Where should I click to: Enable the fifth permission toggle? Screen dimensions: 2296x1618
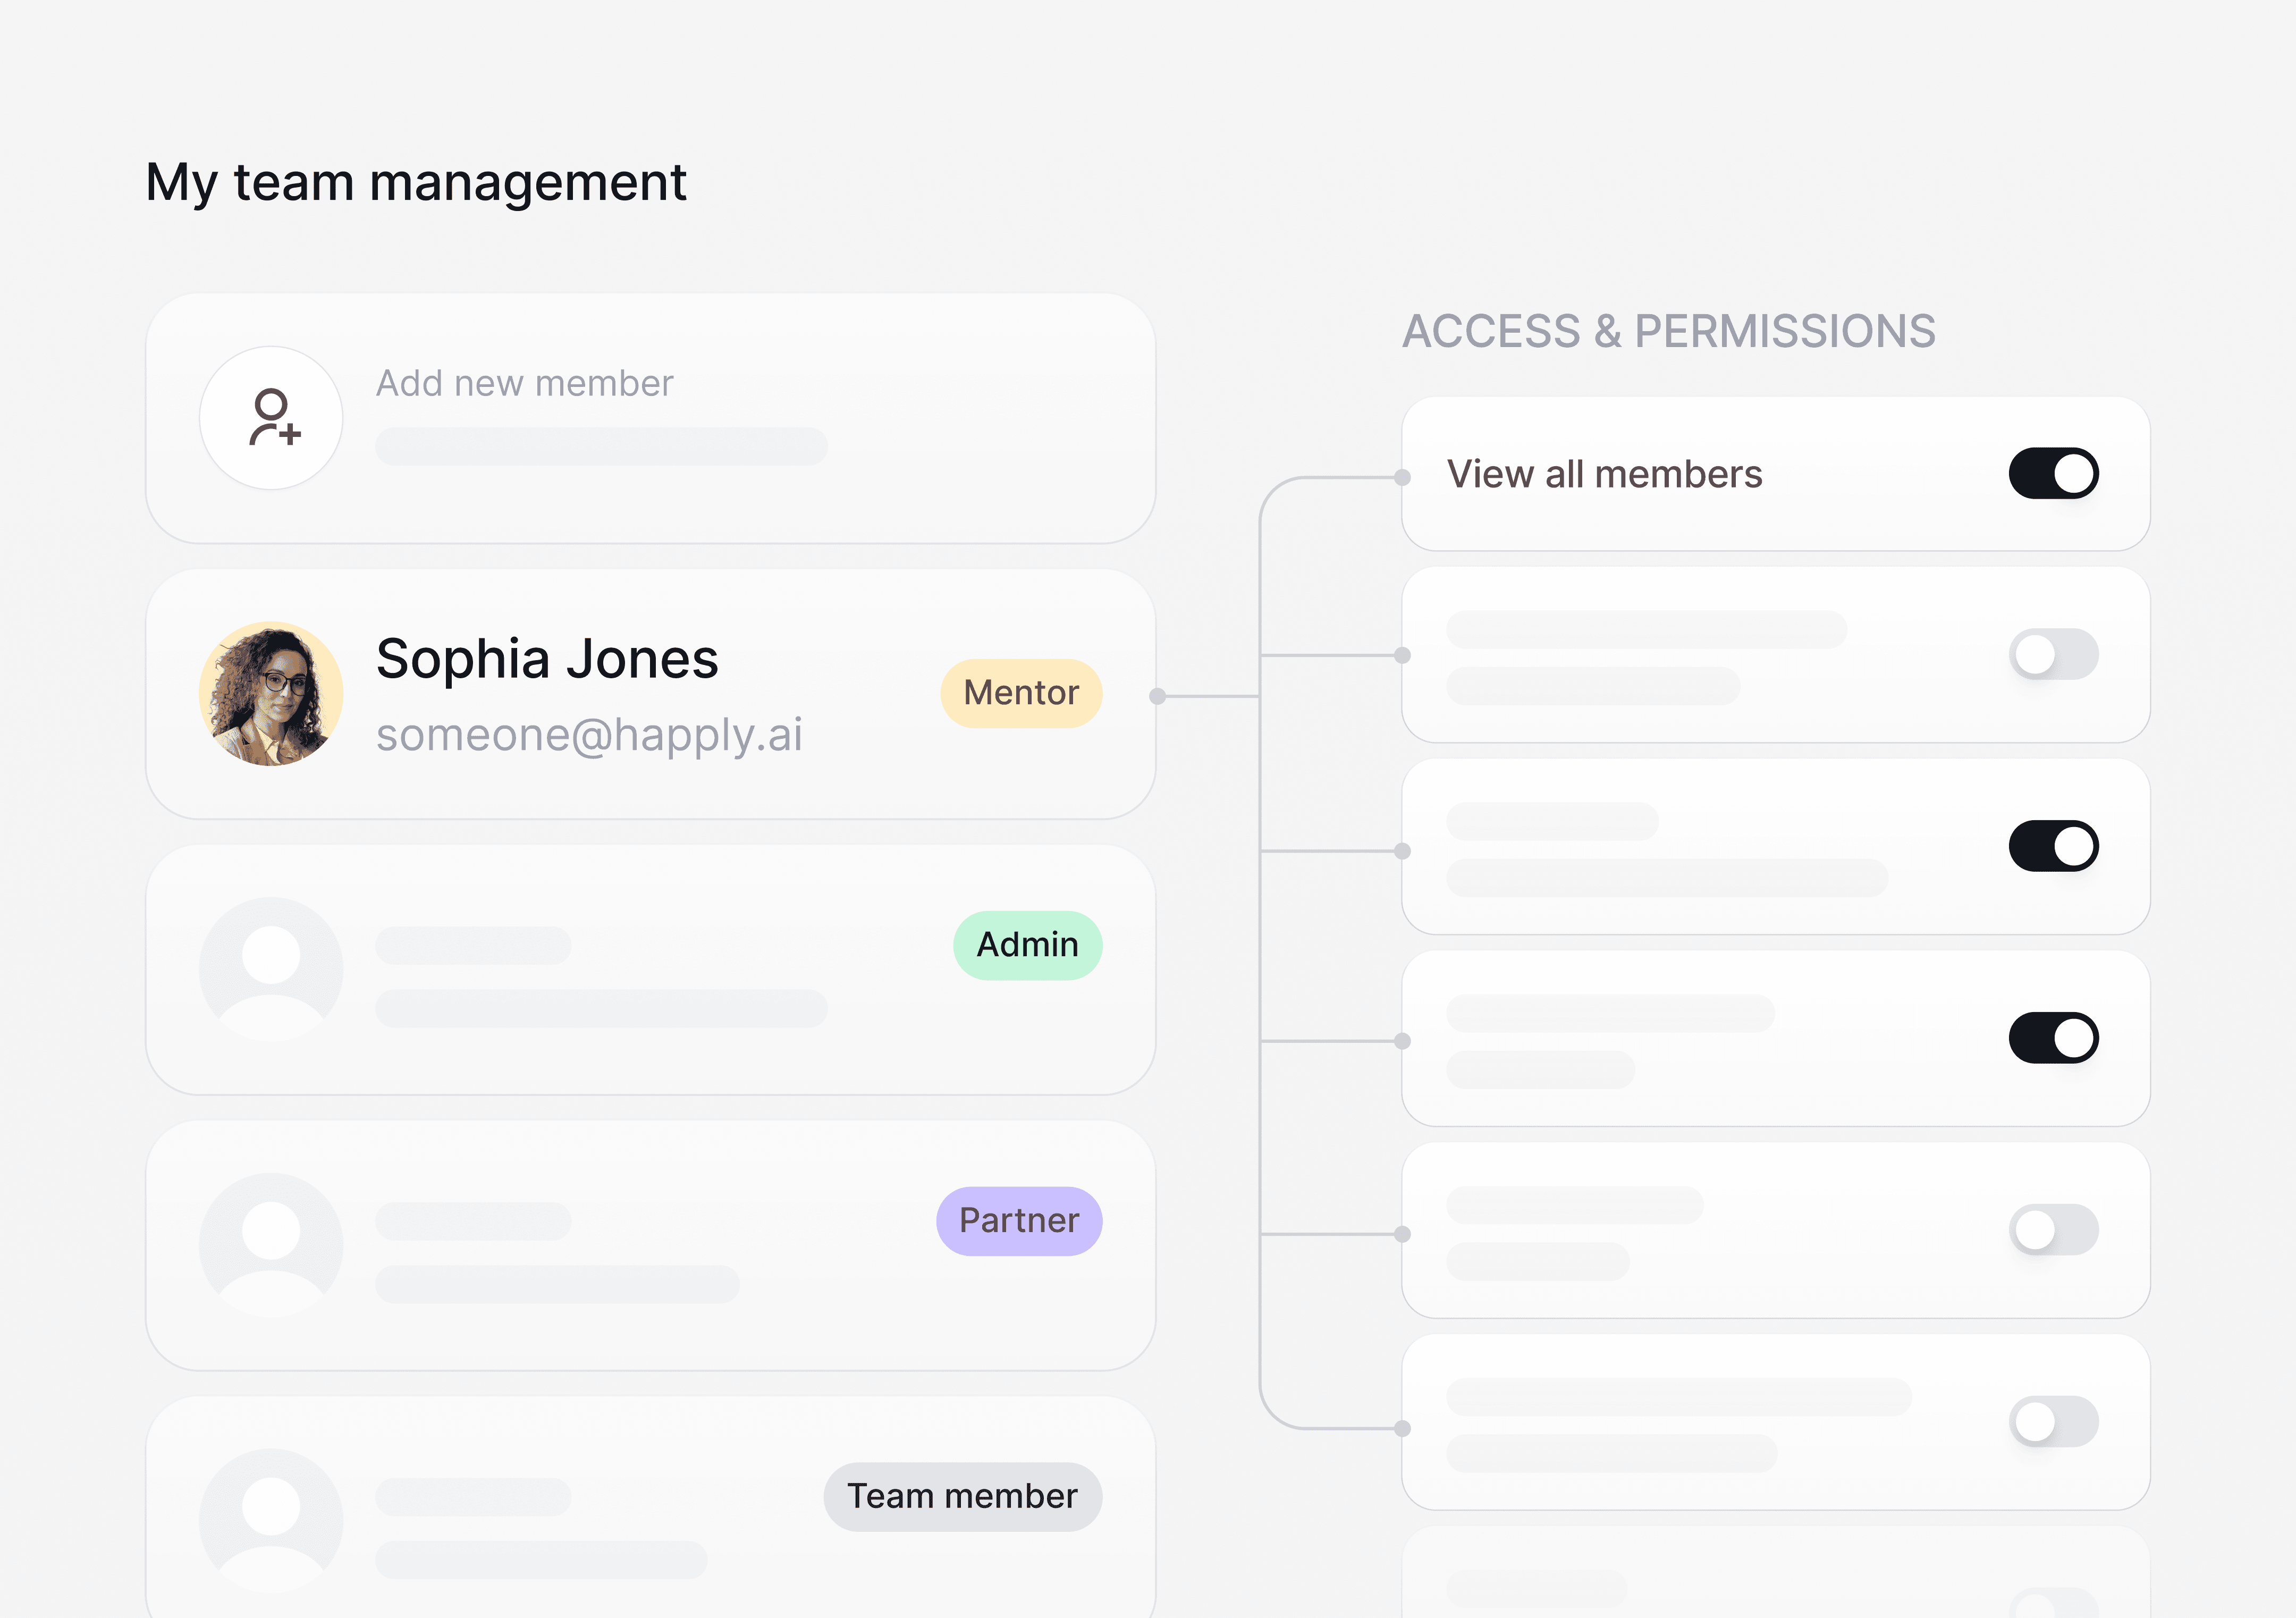(2053, 1230)
